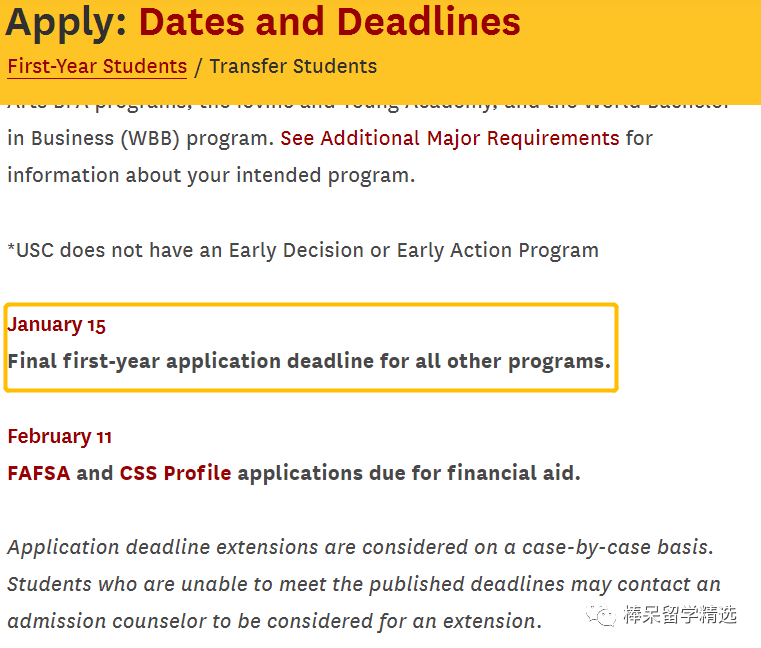Switch to the Transfer Students tab
This screenshot has width=761, height=648.
293,66
